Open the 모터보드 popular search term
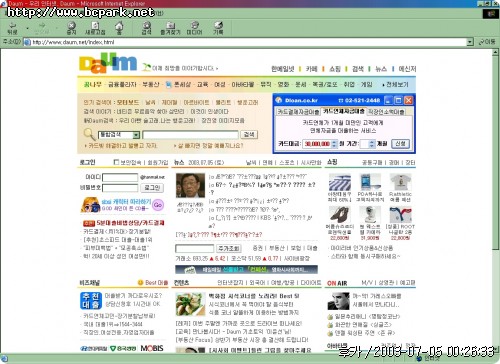The height and width of the screenshot is (364, 500). [128, 103]
